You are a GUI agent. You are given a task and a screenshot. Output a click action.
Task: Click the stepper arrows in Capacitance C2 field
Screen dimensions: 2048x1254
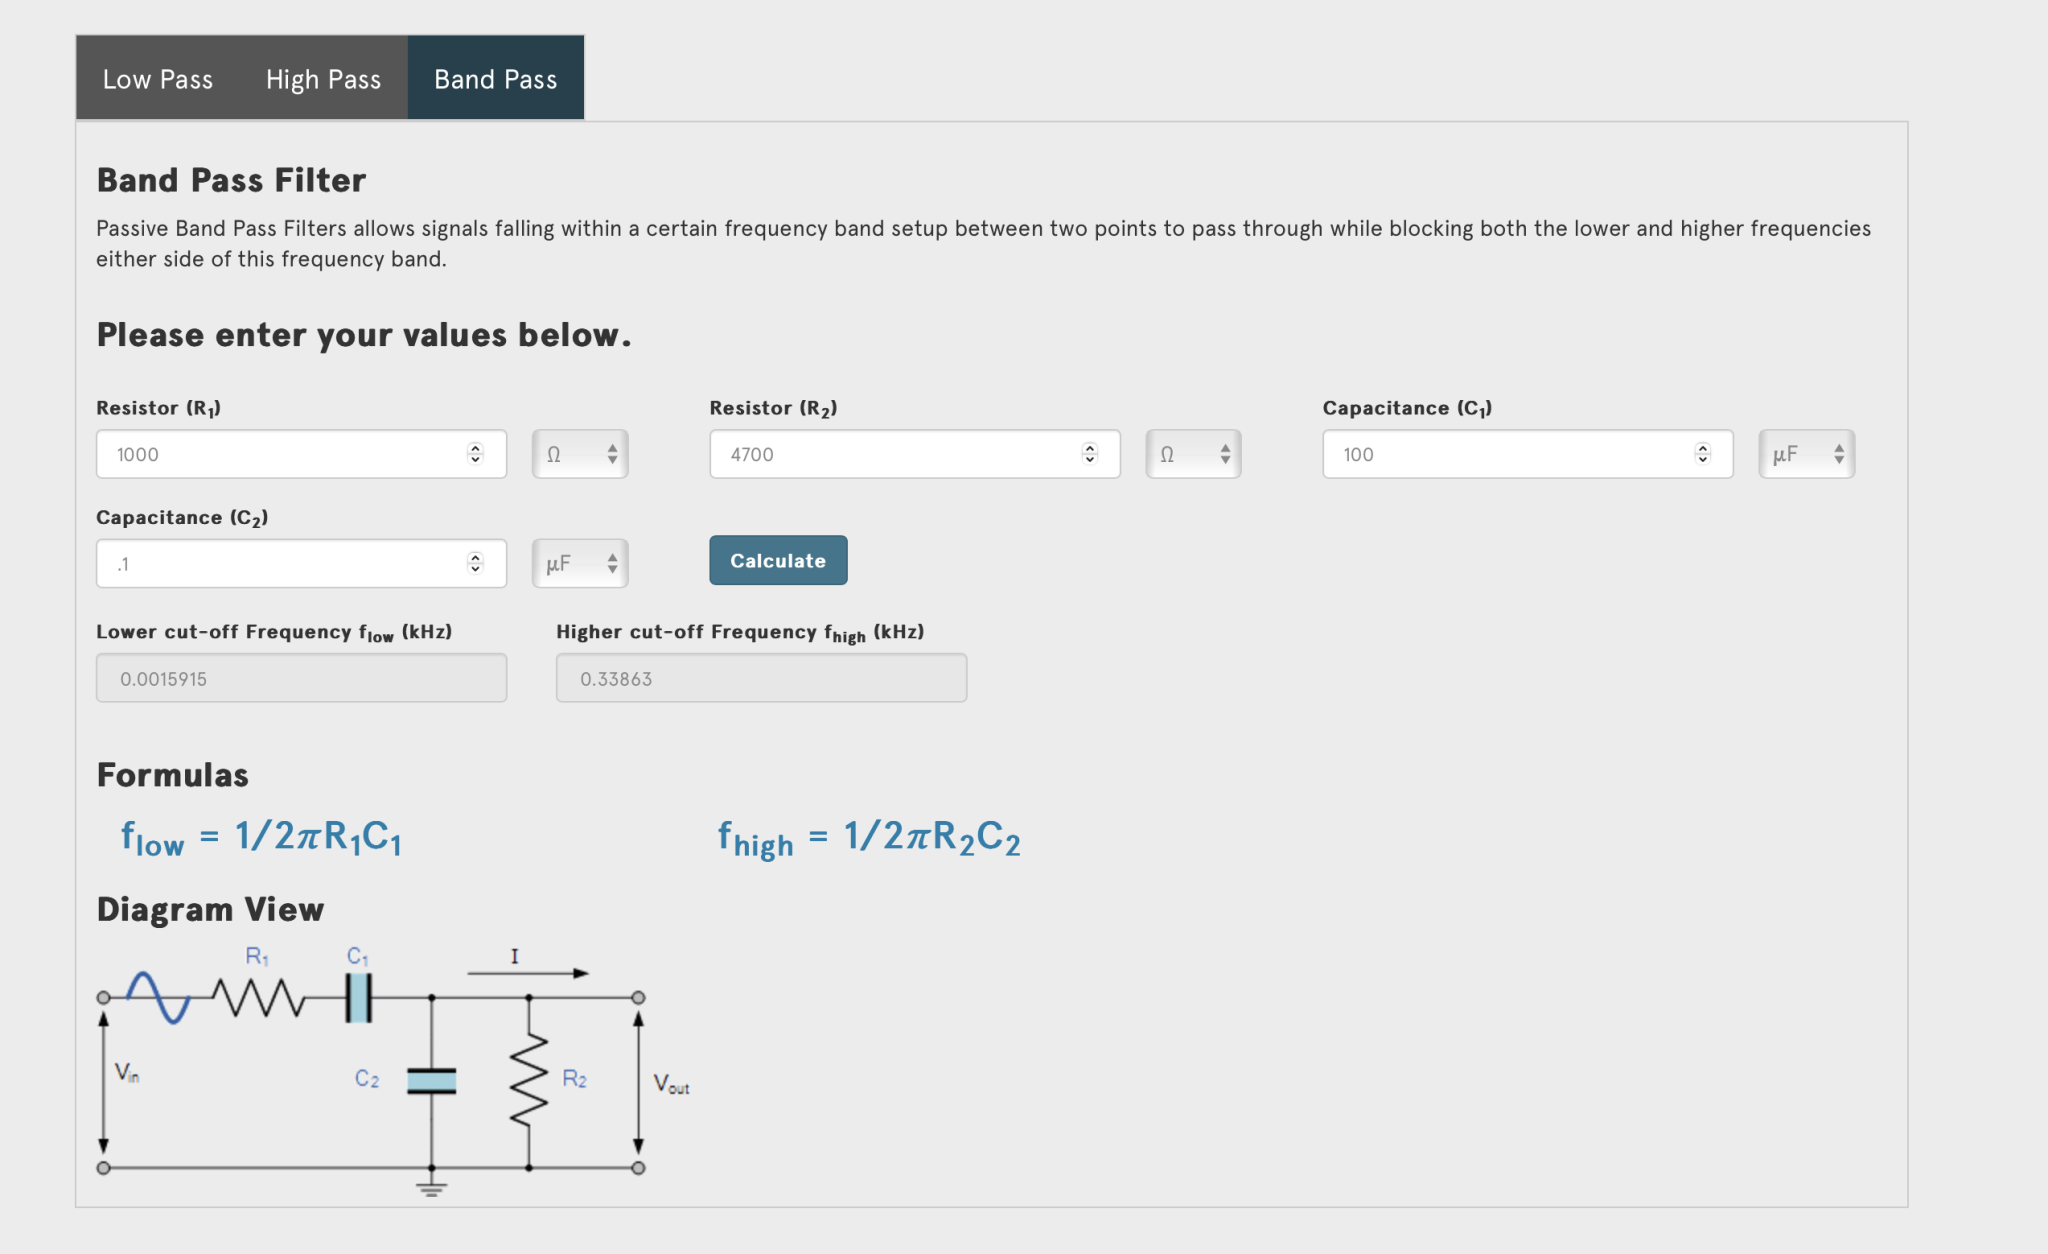click(475, 563)
